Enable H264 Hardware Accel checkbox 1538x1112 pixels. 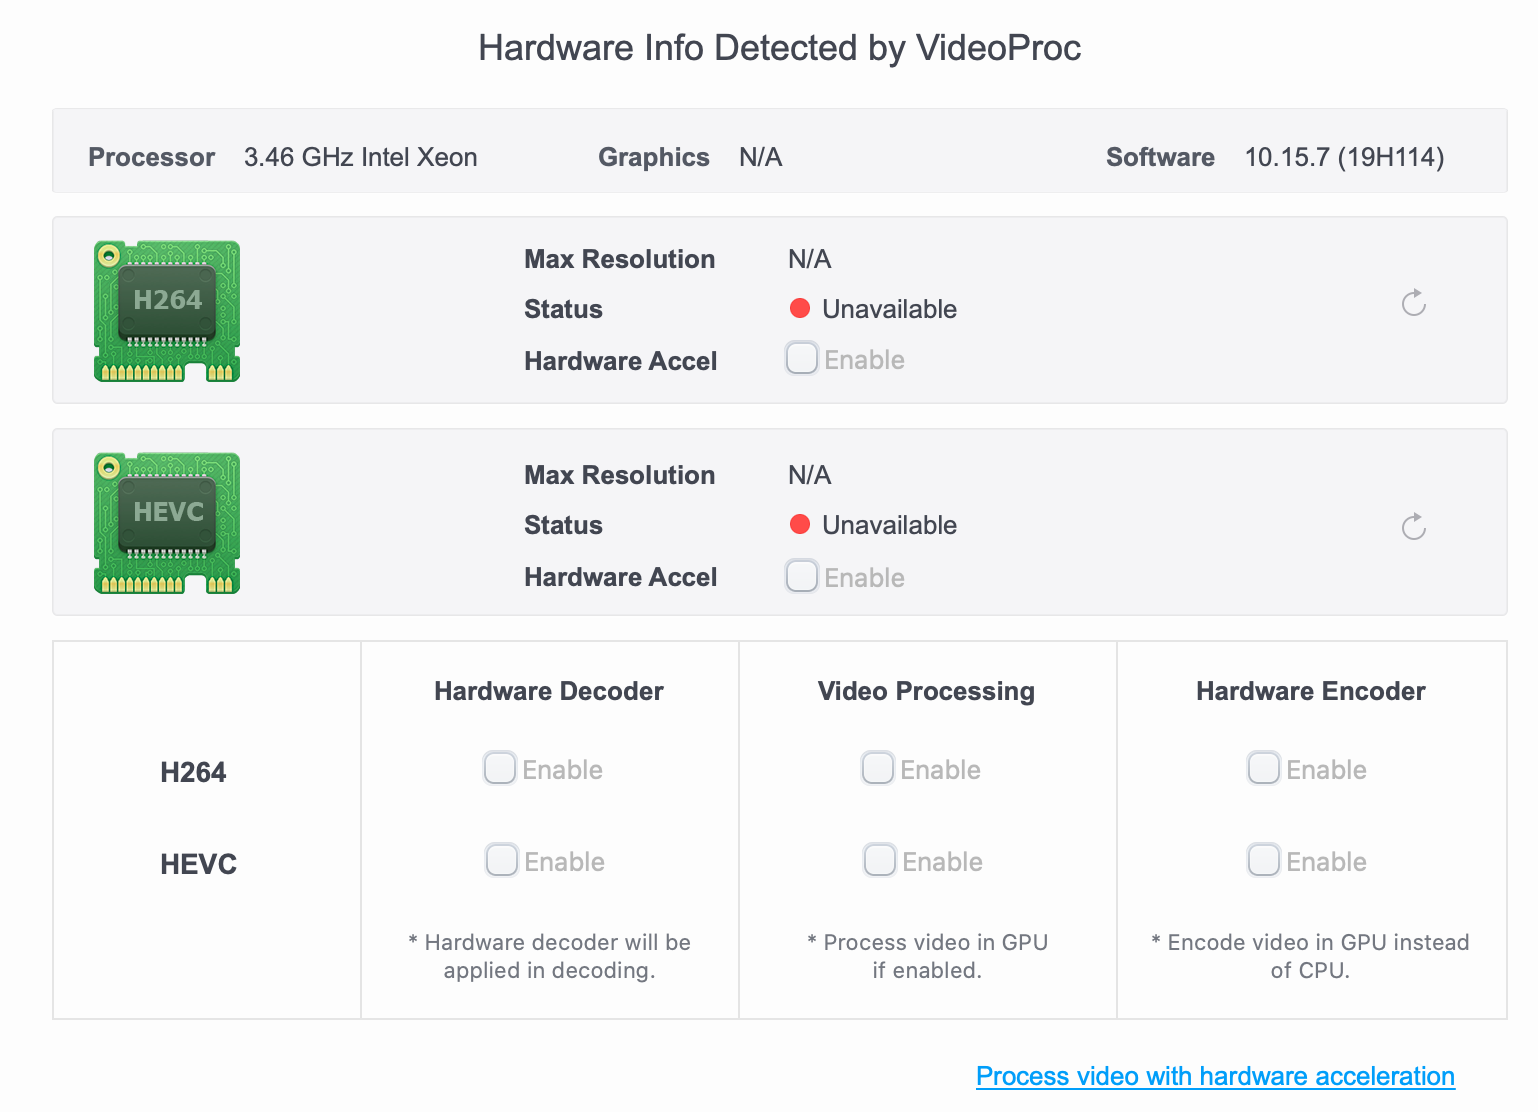pyautogui.click(x=802, y=358)
